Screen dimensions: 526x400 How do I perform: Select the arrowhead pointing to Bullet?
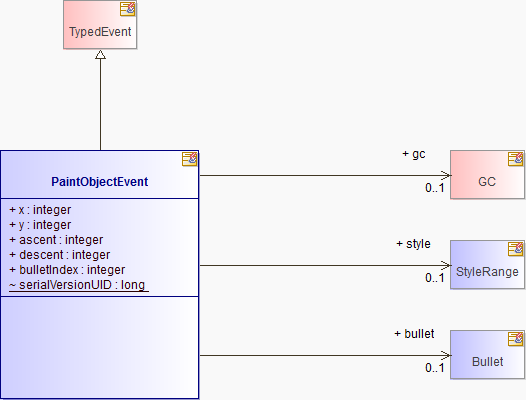(x=446, y=355)
